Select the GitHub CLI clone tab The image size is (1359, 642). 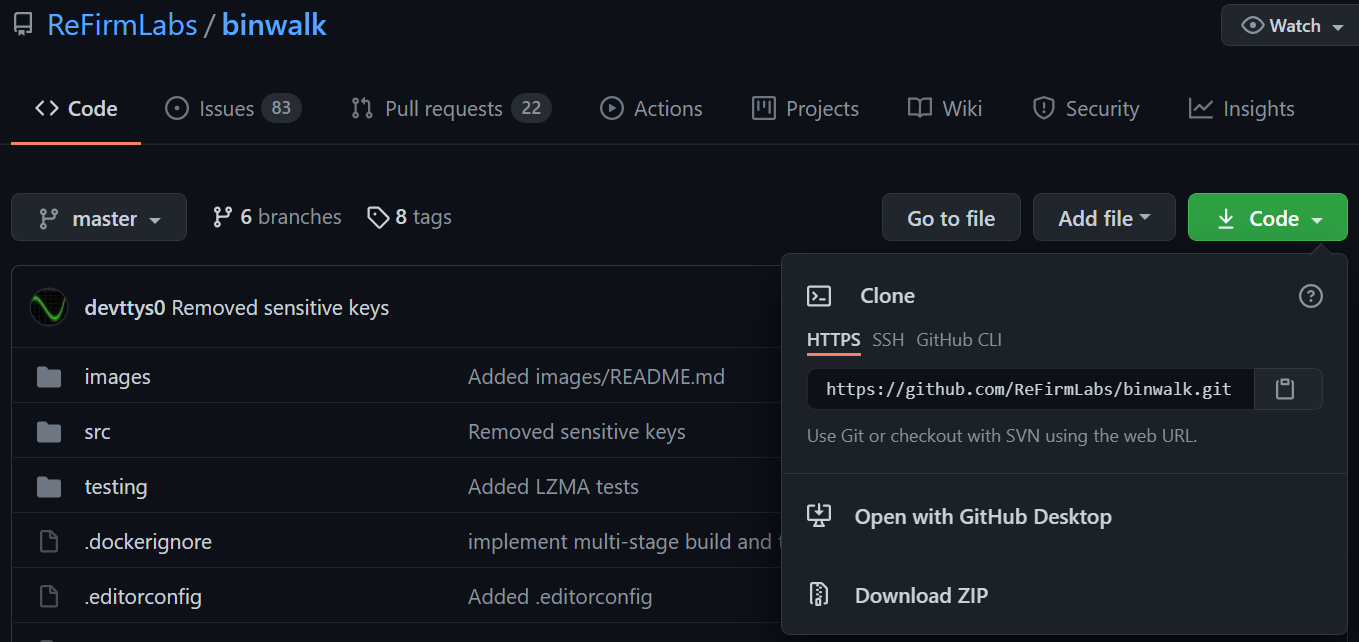pyautogui.click(x=959, y=340)
